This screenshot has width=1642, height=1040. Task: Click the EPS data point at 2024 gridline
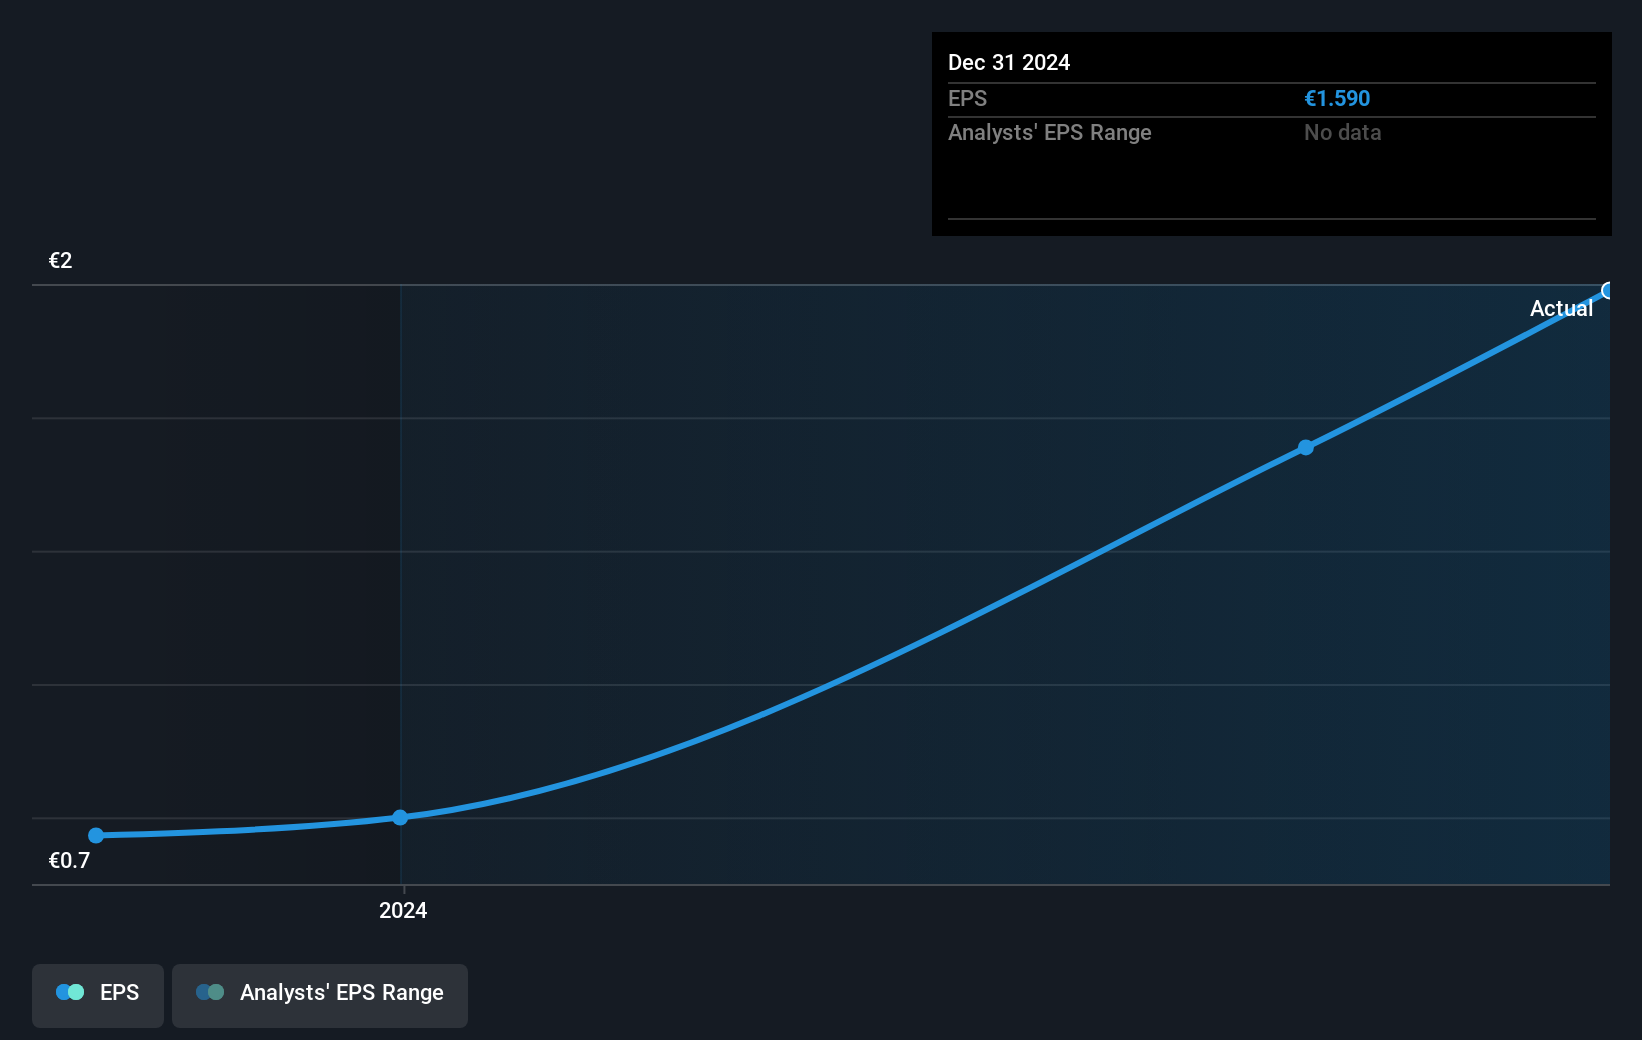pos(400,817)
